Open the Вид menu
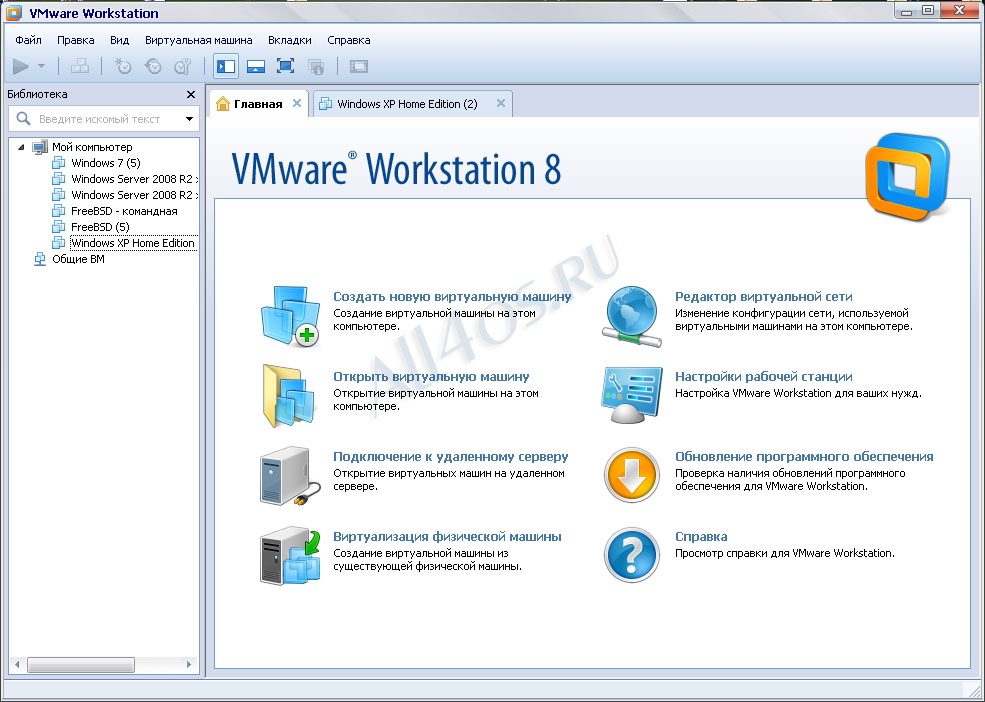The image size is (985, 702). [119, 40]
